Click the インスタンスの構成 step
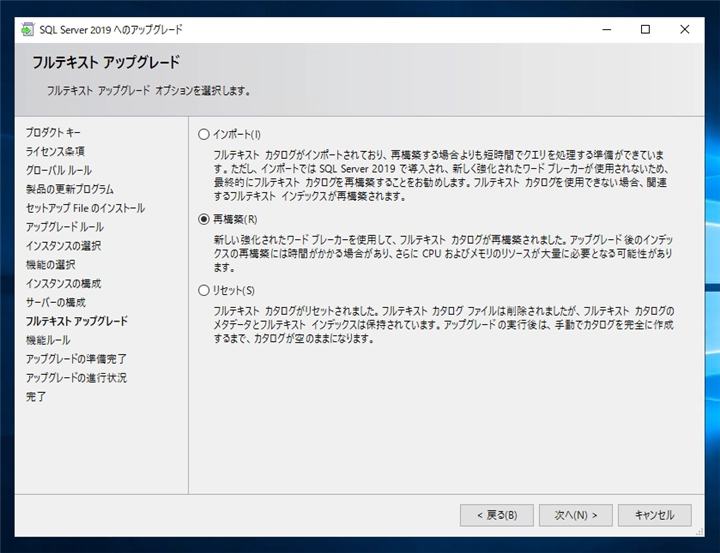Viewport: 720px width, 553px height. tap(63, 283)
